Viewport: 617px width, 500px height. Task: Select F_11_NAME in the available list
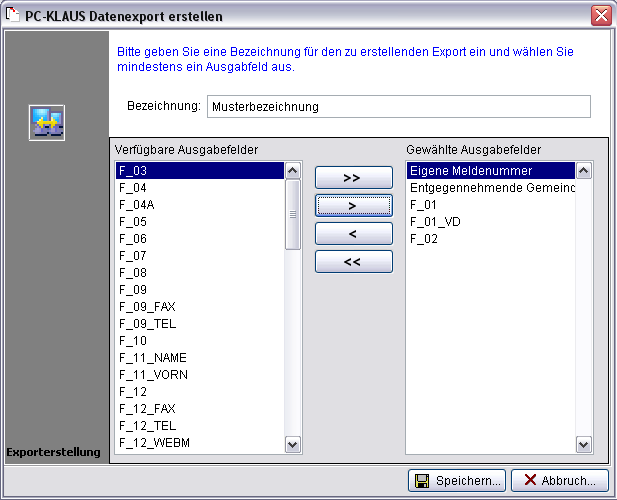coord(199,358)
